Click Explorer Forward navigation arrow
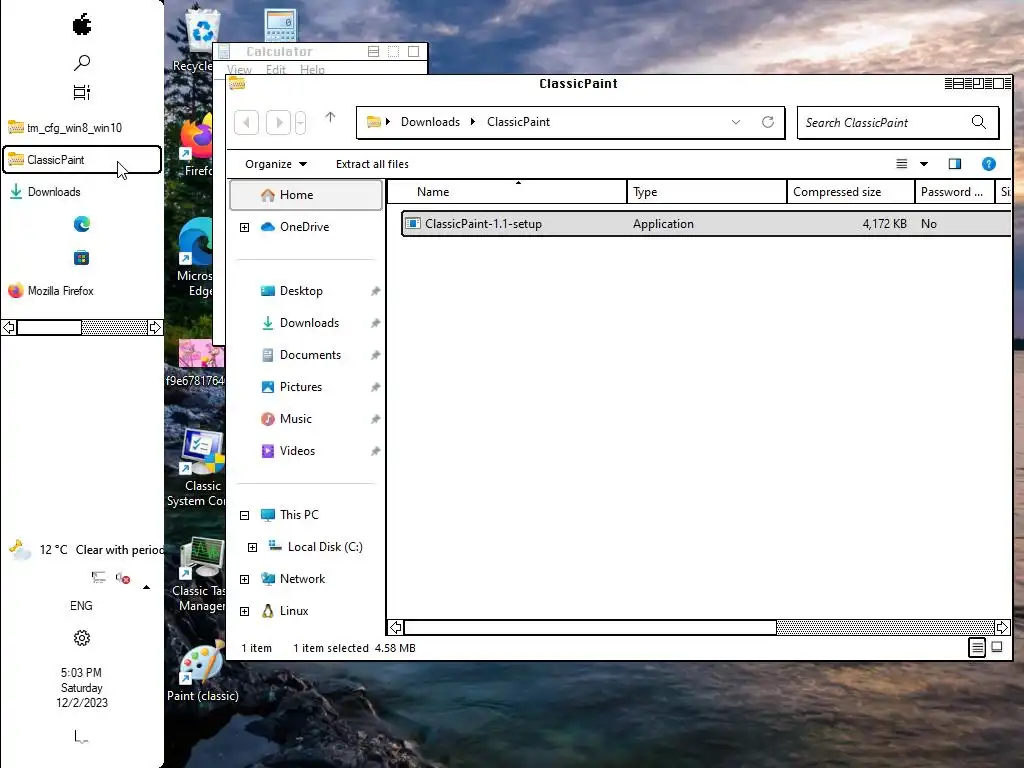1024x768 pixels. pos(278,122)
